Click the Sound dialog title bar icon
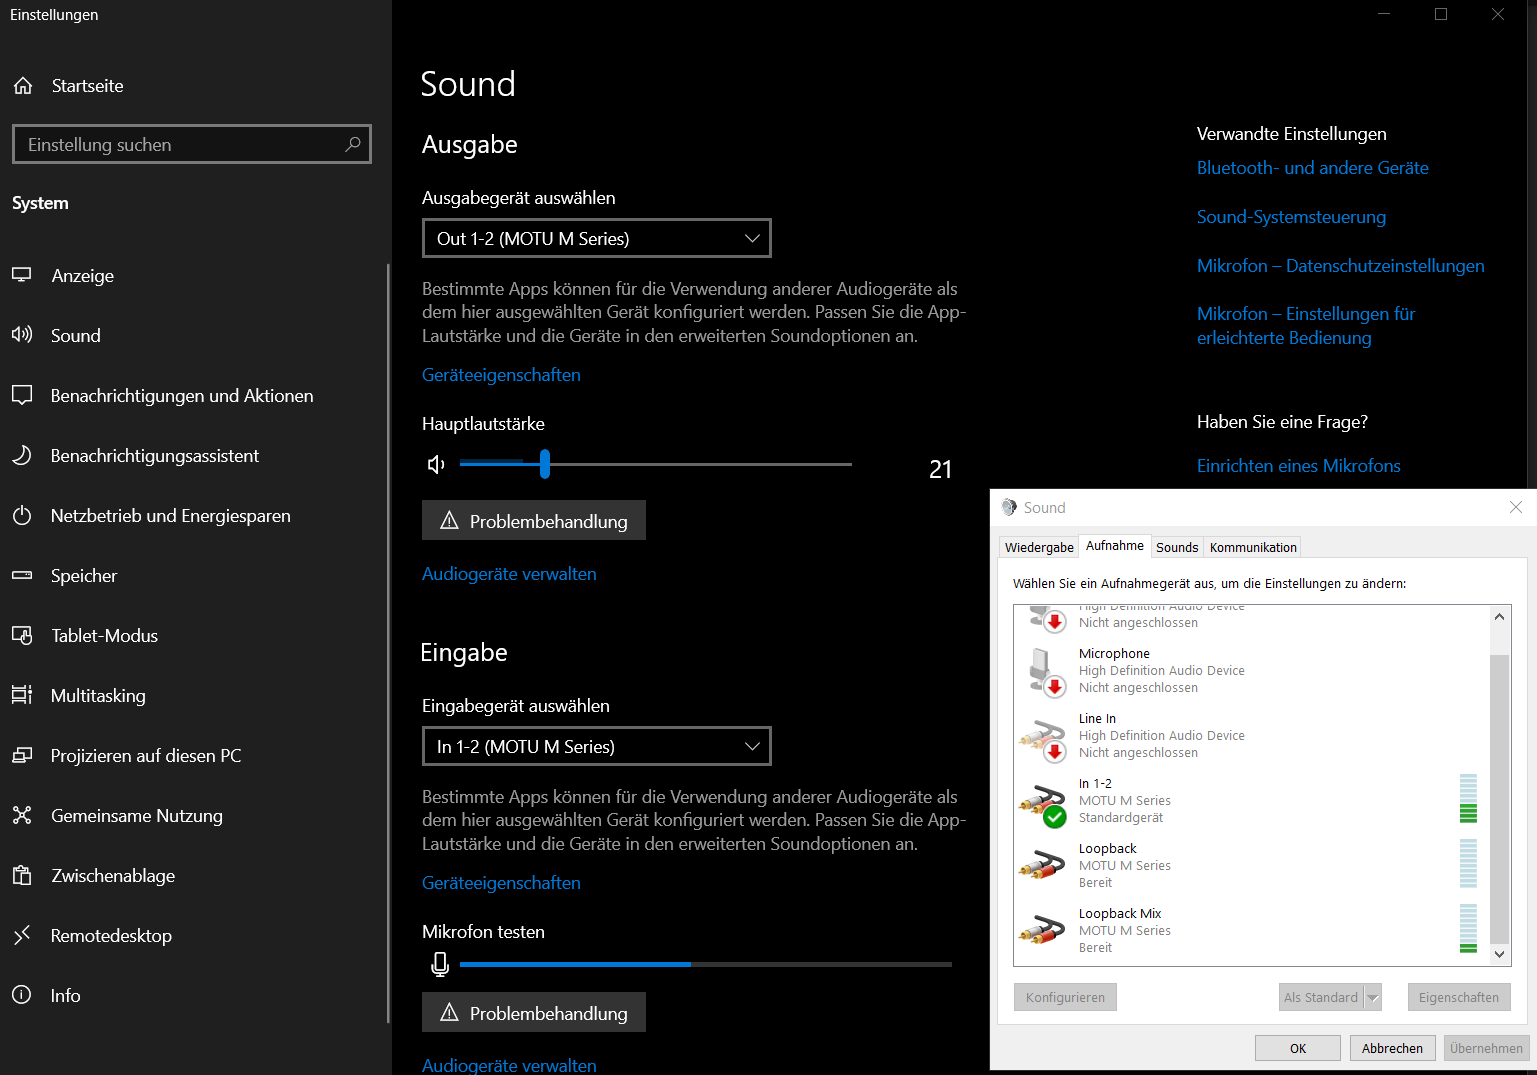This screenshot has height=1075, width=1537. pyautogui.click(x=1009, y=507)
